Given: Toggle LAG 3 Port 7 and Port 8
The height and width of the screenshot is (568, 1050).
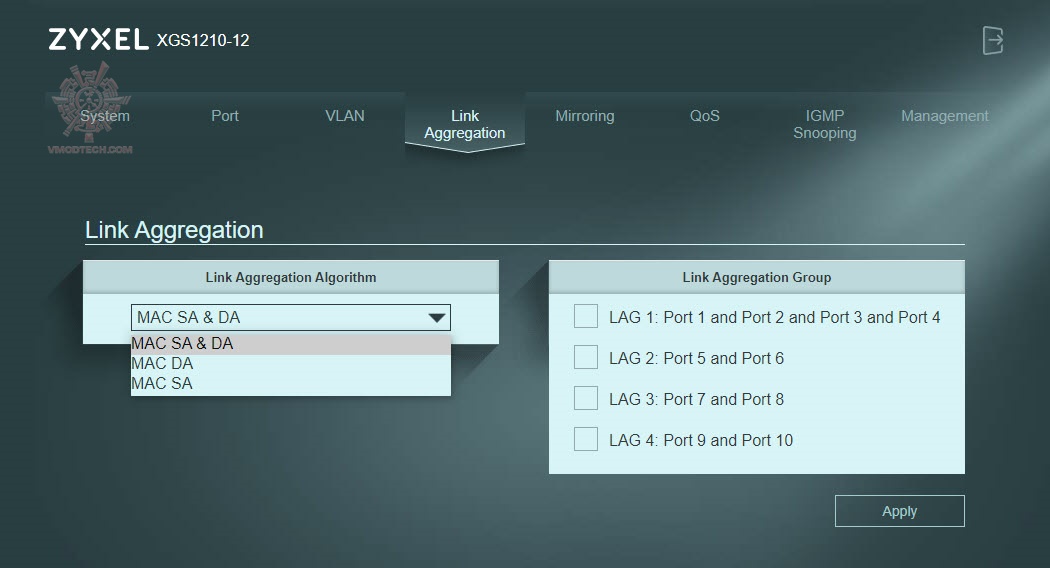Looking at the screenshot, I should point(586,399).
